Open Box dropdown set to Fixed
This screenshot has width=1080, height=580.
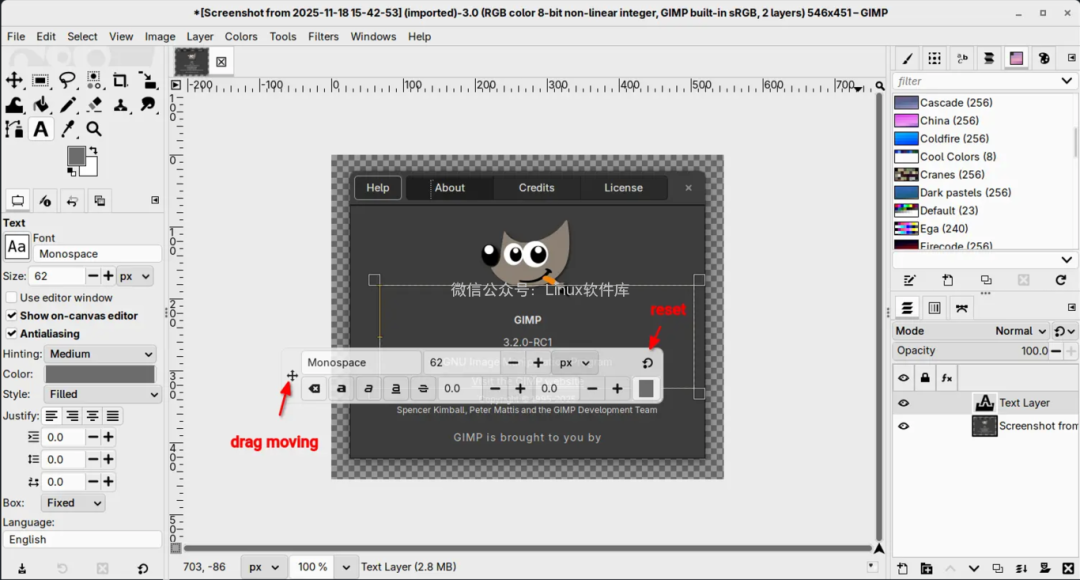point(72,503)
